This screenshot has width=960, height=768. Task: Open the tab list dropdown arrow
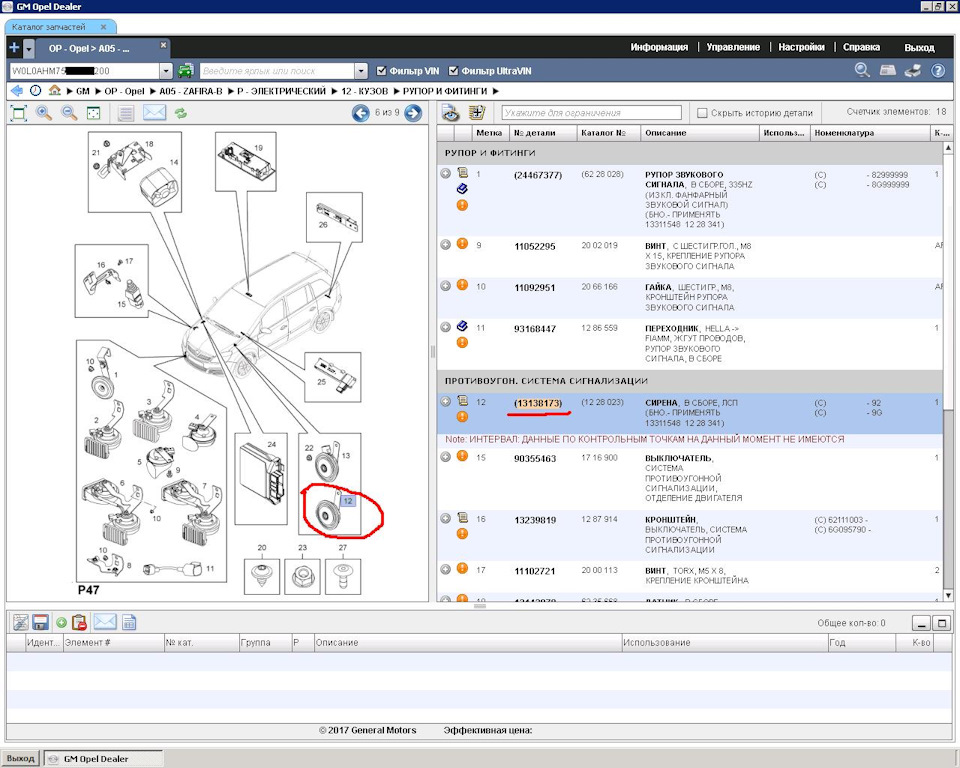point(28,48)
